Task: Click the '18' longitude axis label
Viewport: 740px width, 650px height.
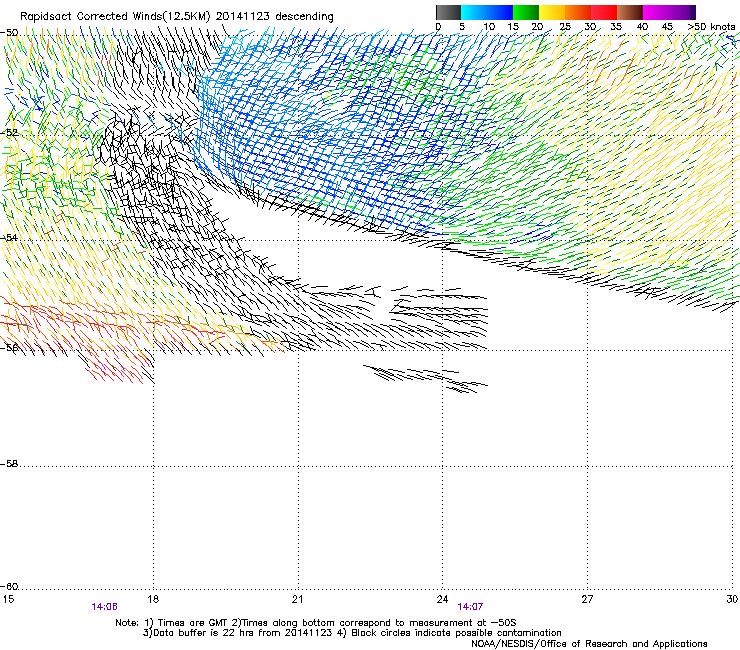Action: 153,599
